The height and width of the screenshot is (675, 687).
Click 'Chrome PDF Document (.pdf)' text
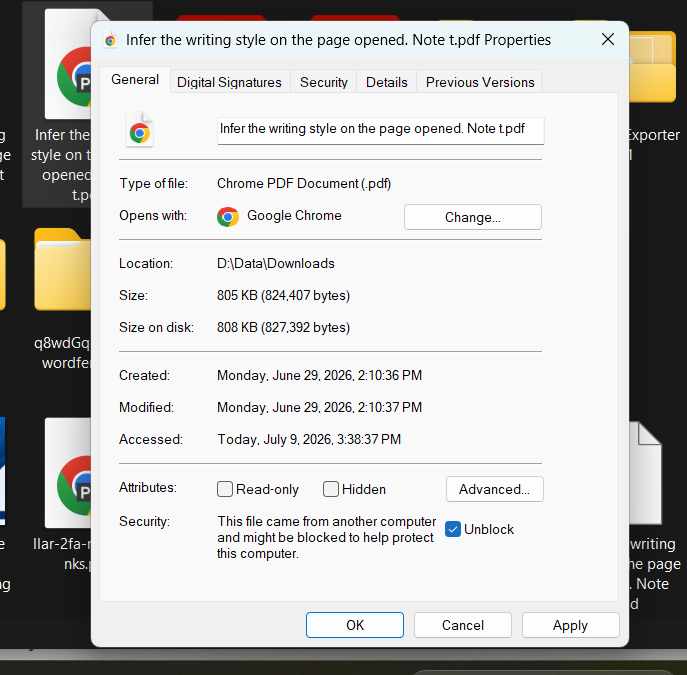pos(304,183)
